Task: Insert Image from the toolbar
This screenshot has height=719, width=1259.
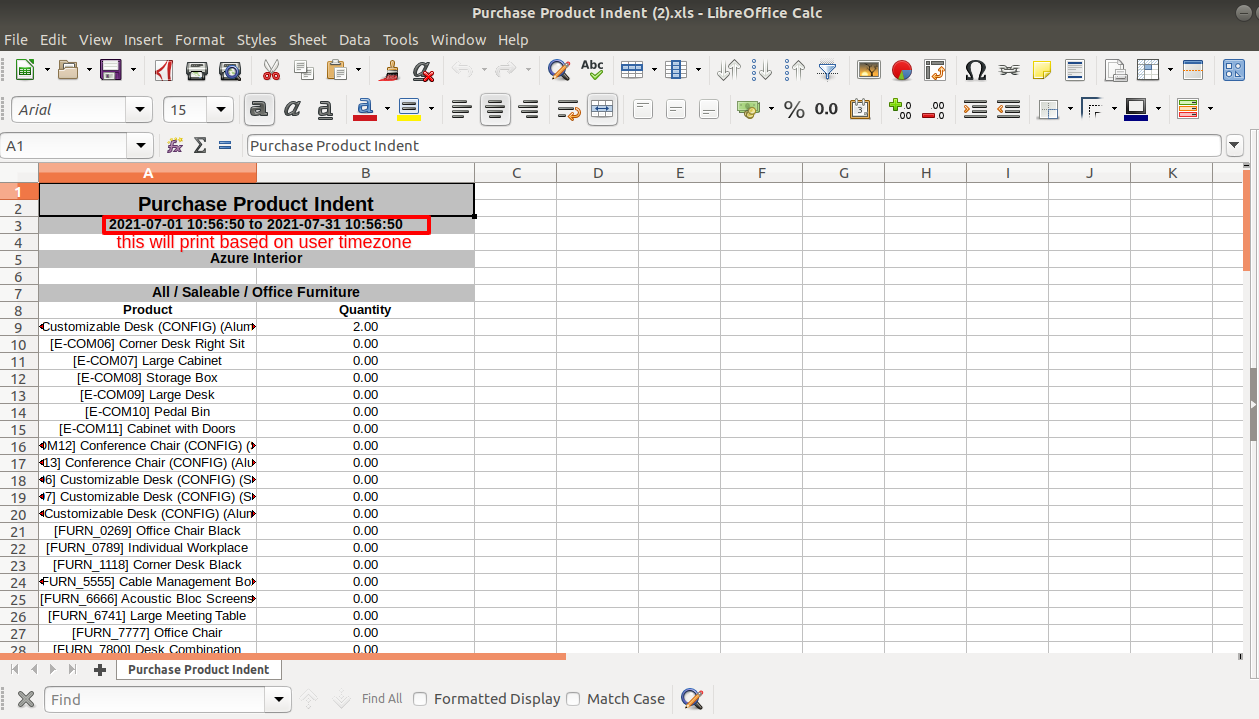Action: click(869, 70)
